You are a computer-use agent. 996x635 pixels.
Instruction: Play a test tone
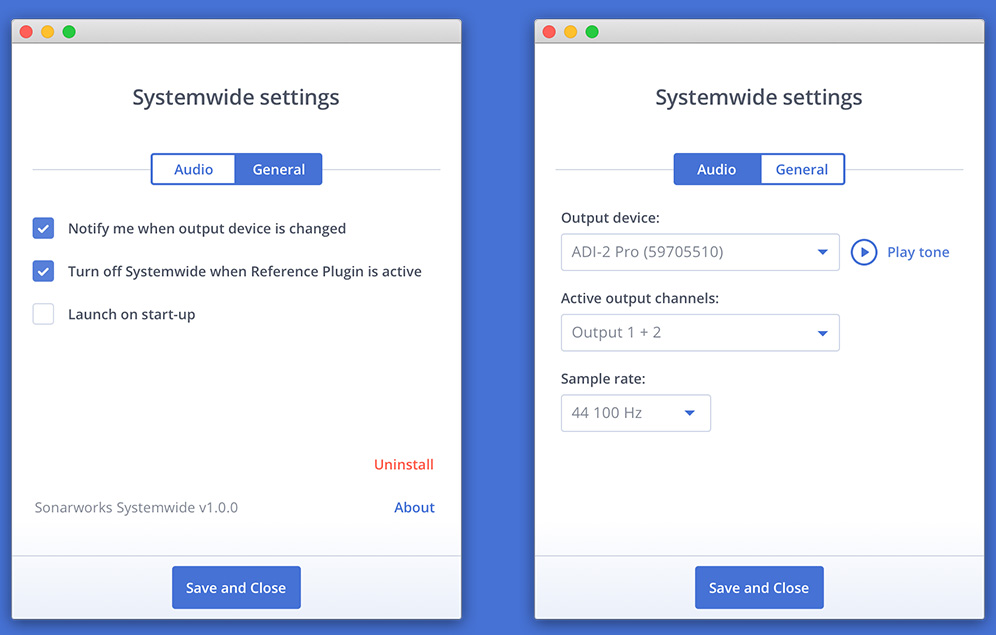pyautogui.click(x=917, y=252)
